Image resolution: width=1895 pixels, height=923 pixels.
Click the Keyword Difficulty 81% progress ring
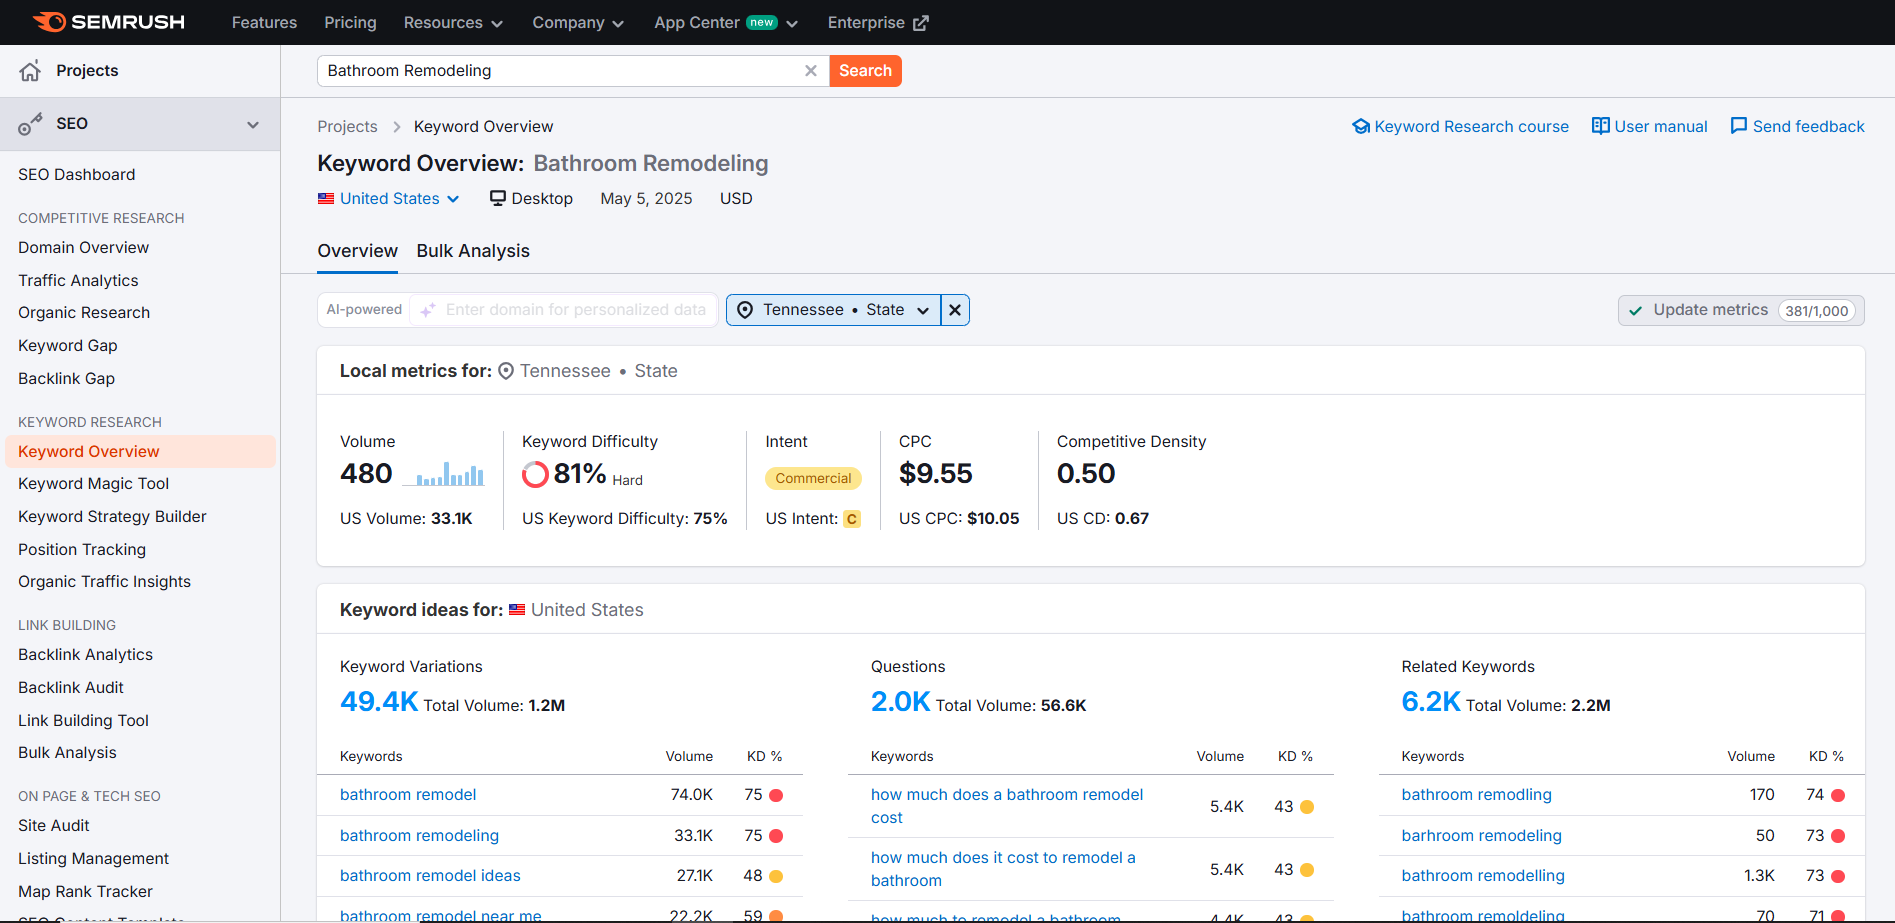tap(535, 474)
